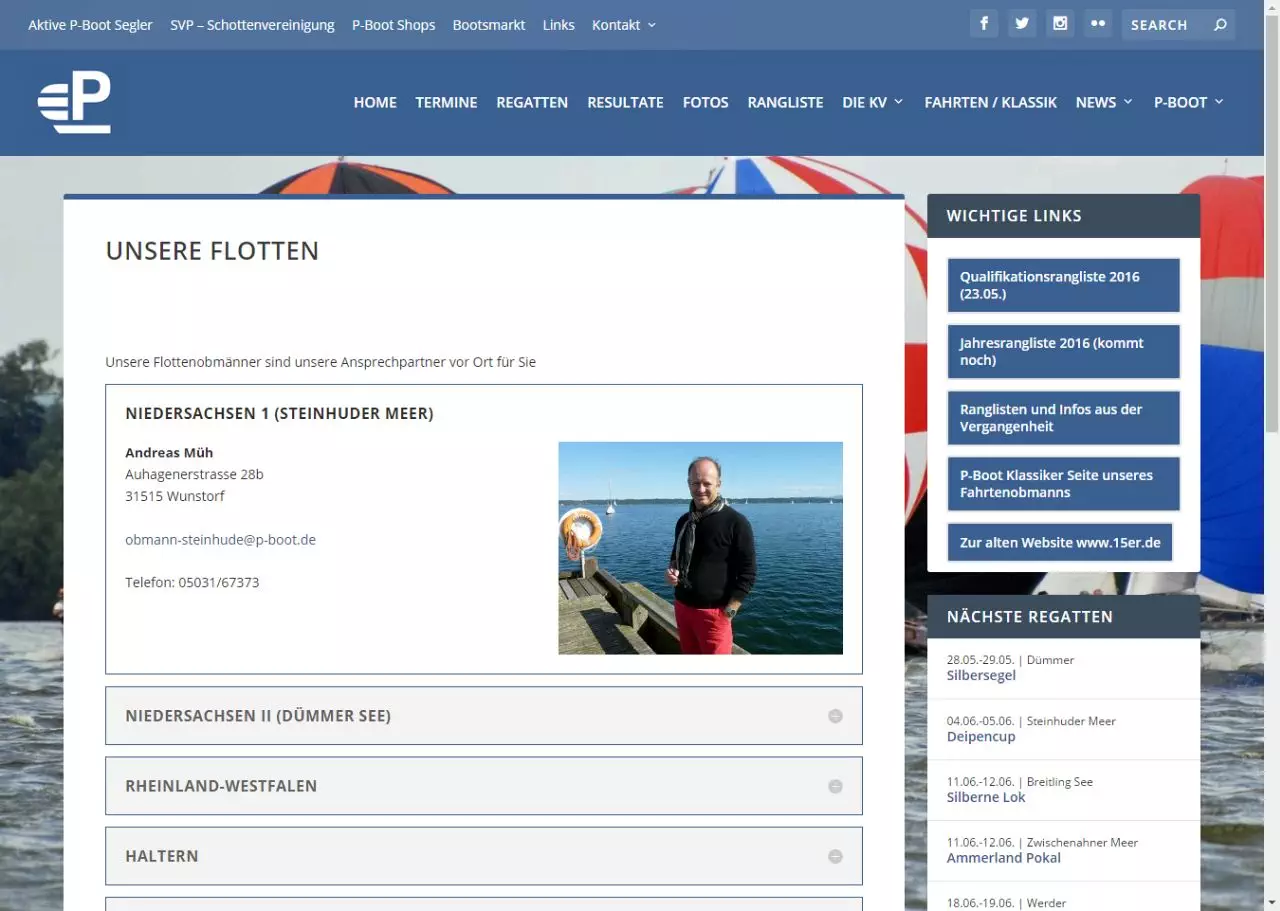Collapse the Niedersachsen 1 (Steinhuder Meer) heading

pyautogui.click(x=279, y=413)
